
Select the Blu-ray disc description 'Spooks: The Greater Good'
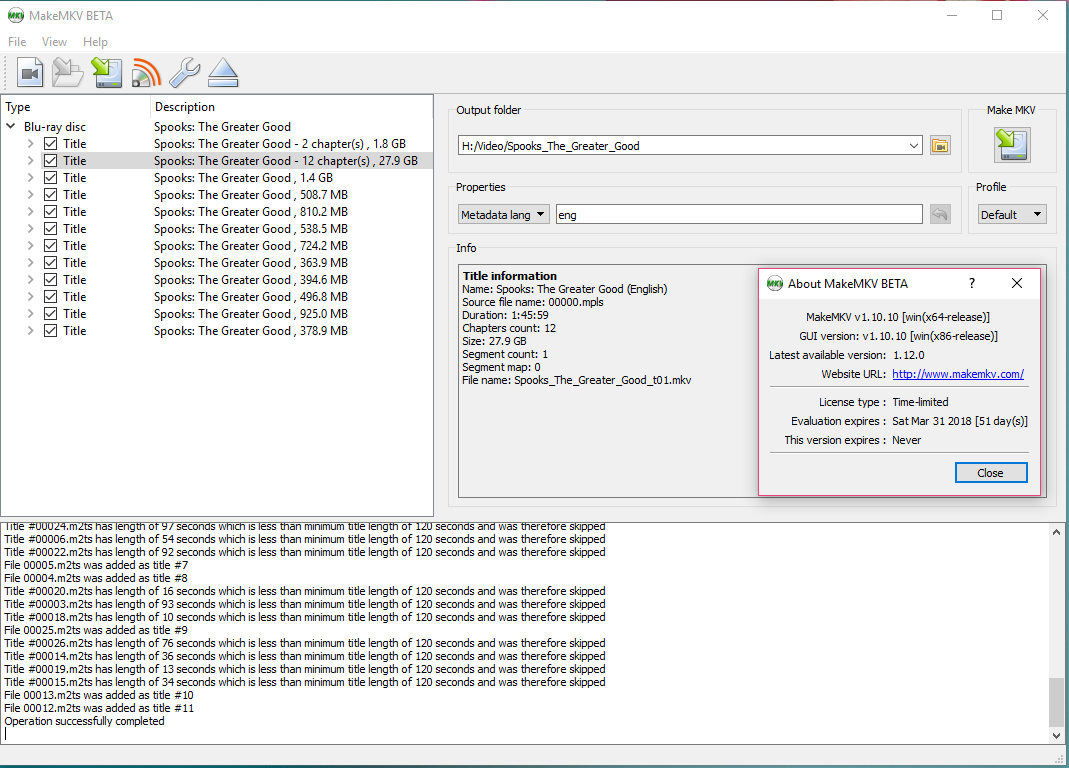[x=222, y=127]
